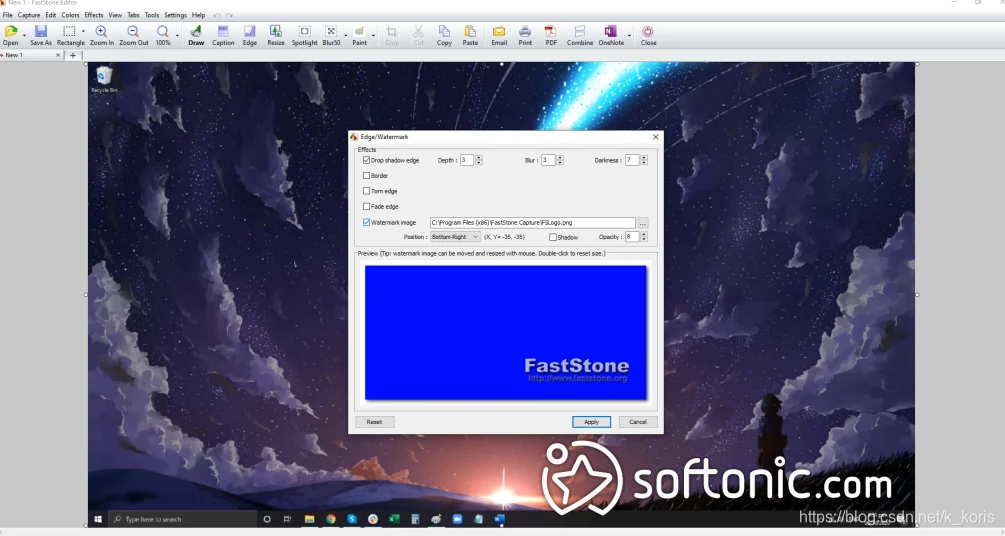Open the File menu
Screen dimensions: 1005x536
pos(8,15)
